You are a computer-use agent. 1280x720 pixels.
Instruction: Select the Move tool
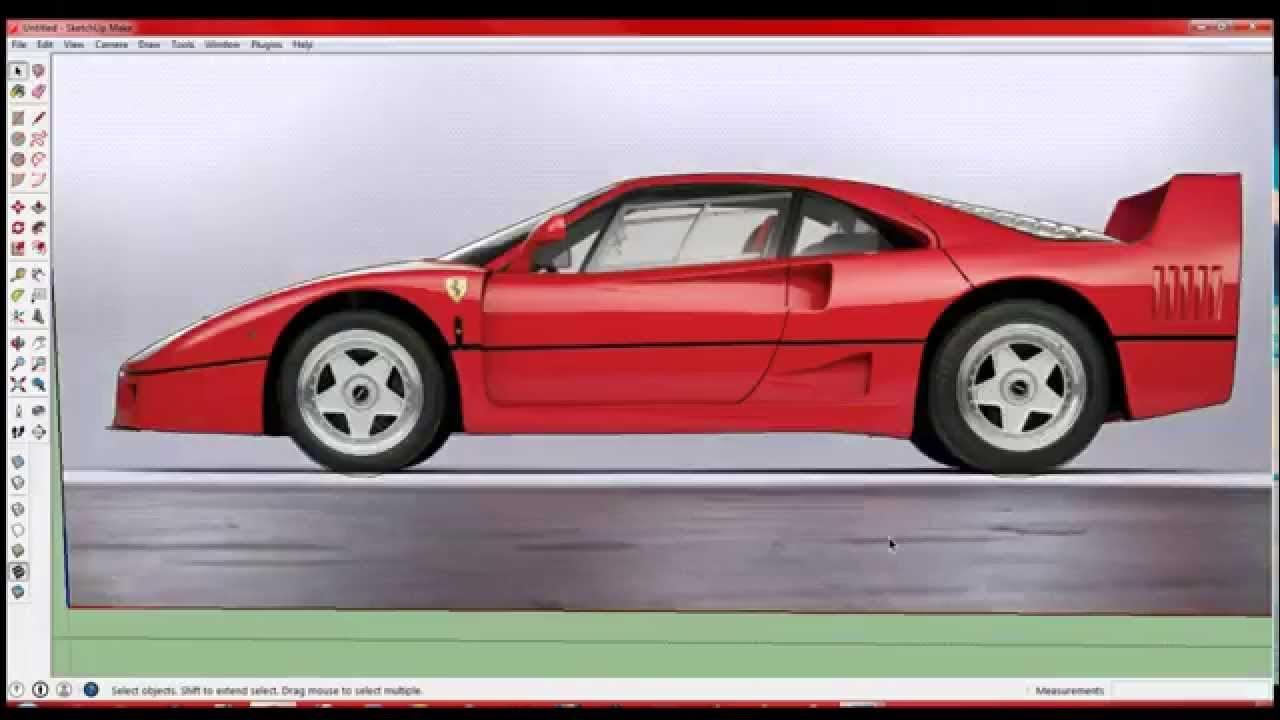(x=17, y=207)
